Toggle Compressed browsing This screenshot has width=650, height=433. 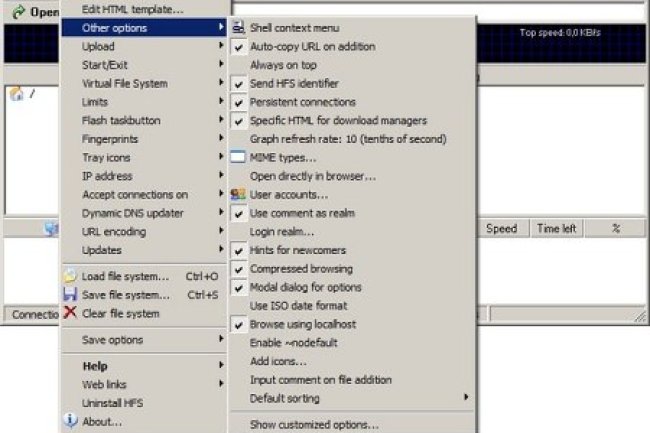click(353, 269)
